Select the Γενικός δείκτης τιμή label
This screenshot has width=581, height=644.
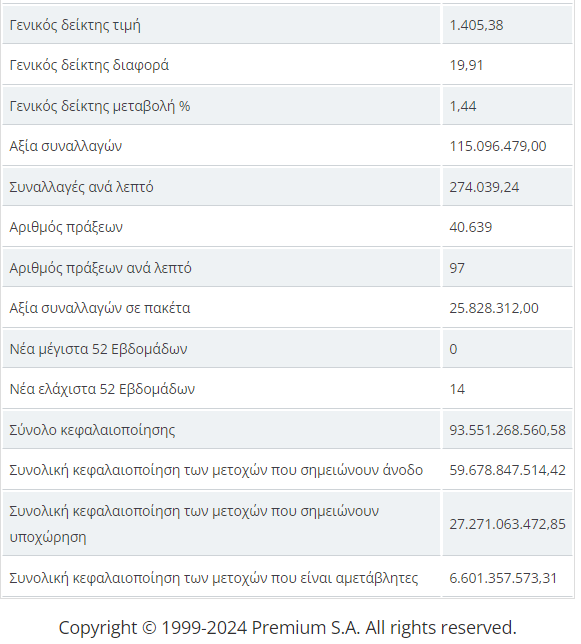75,25
